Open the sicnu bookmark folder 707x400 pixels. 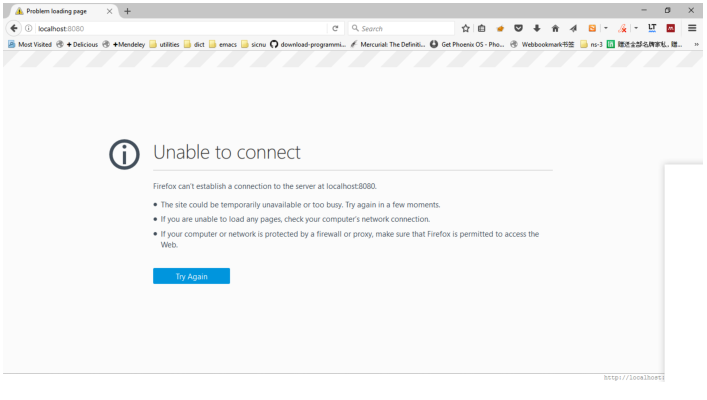(253, 44)
